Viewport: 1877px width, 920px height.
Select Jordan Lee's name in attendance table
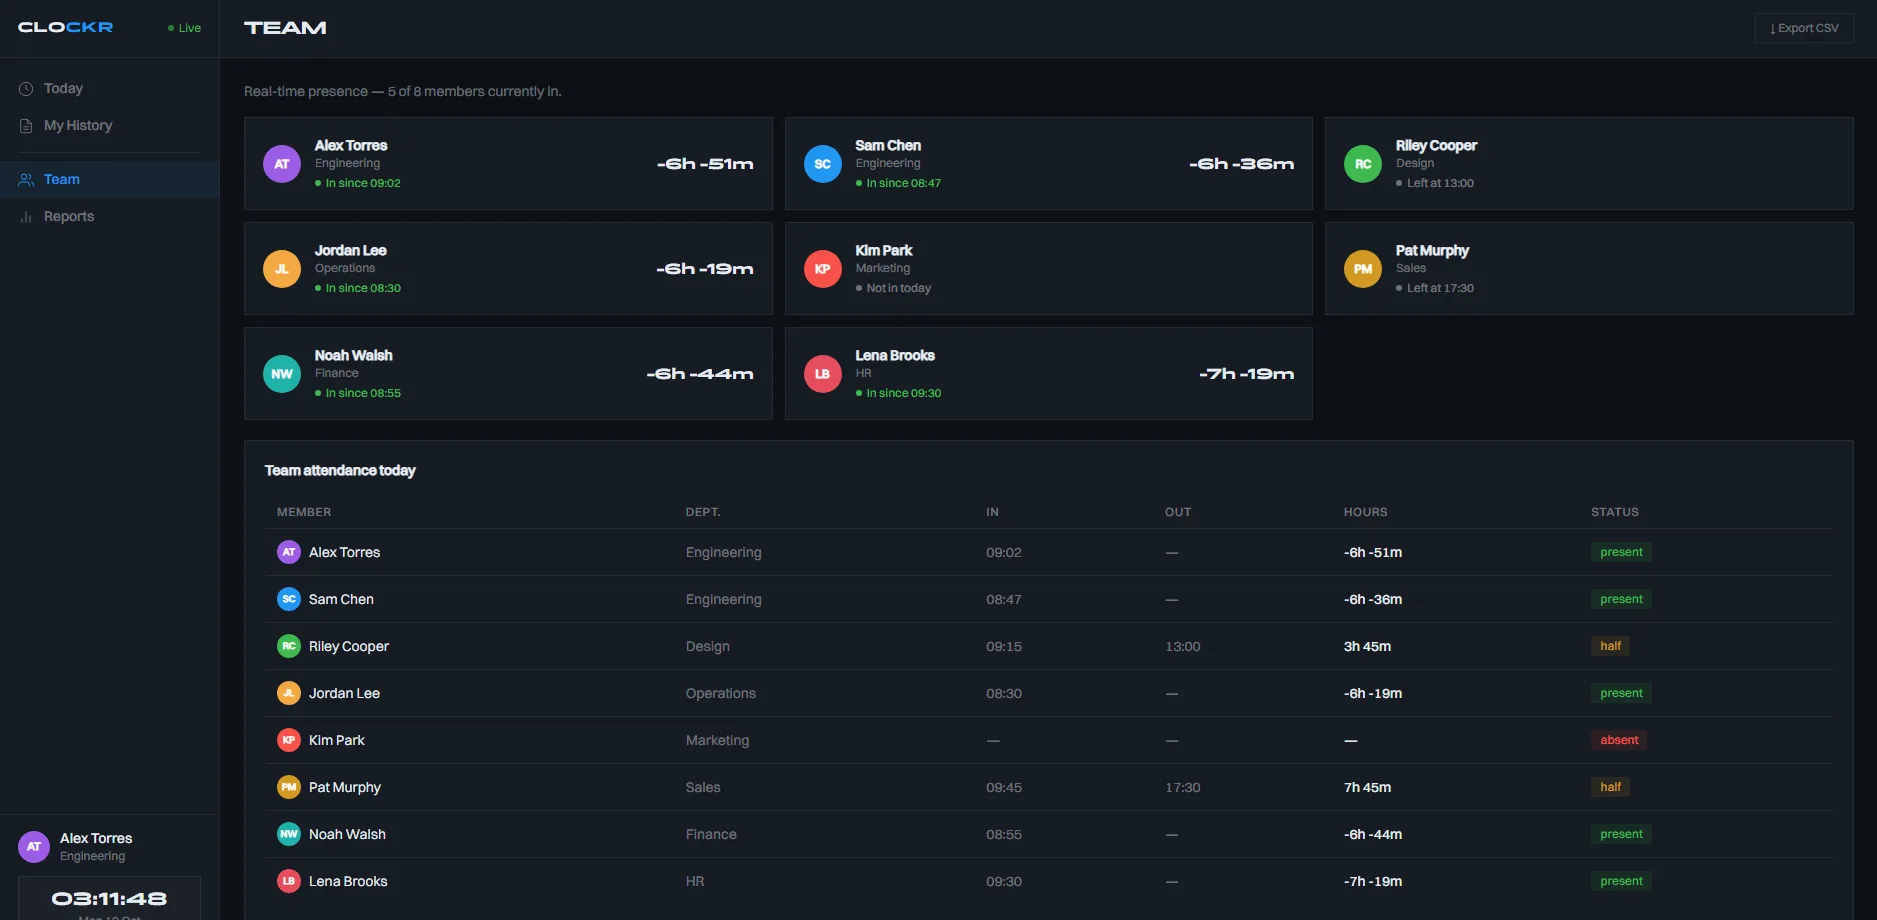[344, 693]
